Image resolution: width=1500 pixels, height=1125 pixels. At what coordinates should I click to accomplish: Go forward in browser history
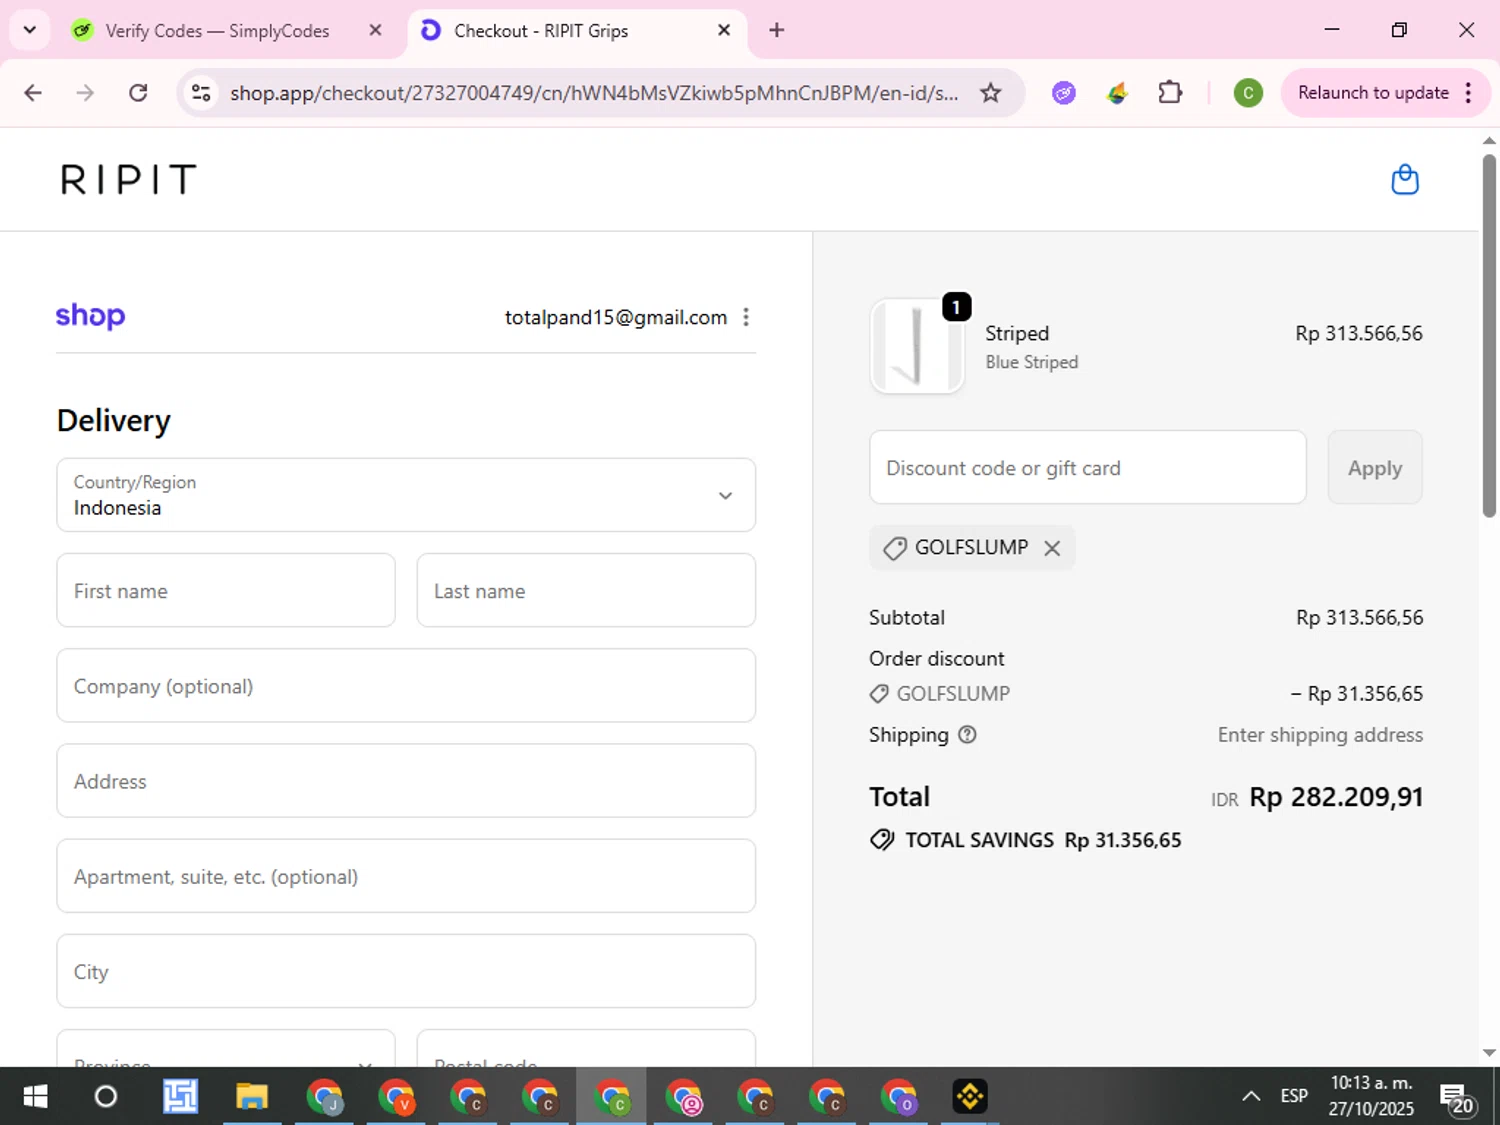85,93
